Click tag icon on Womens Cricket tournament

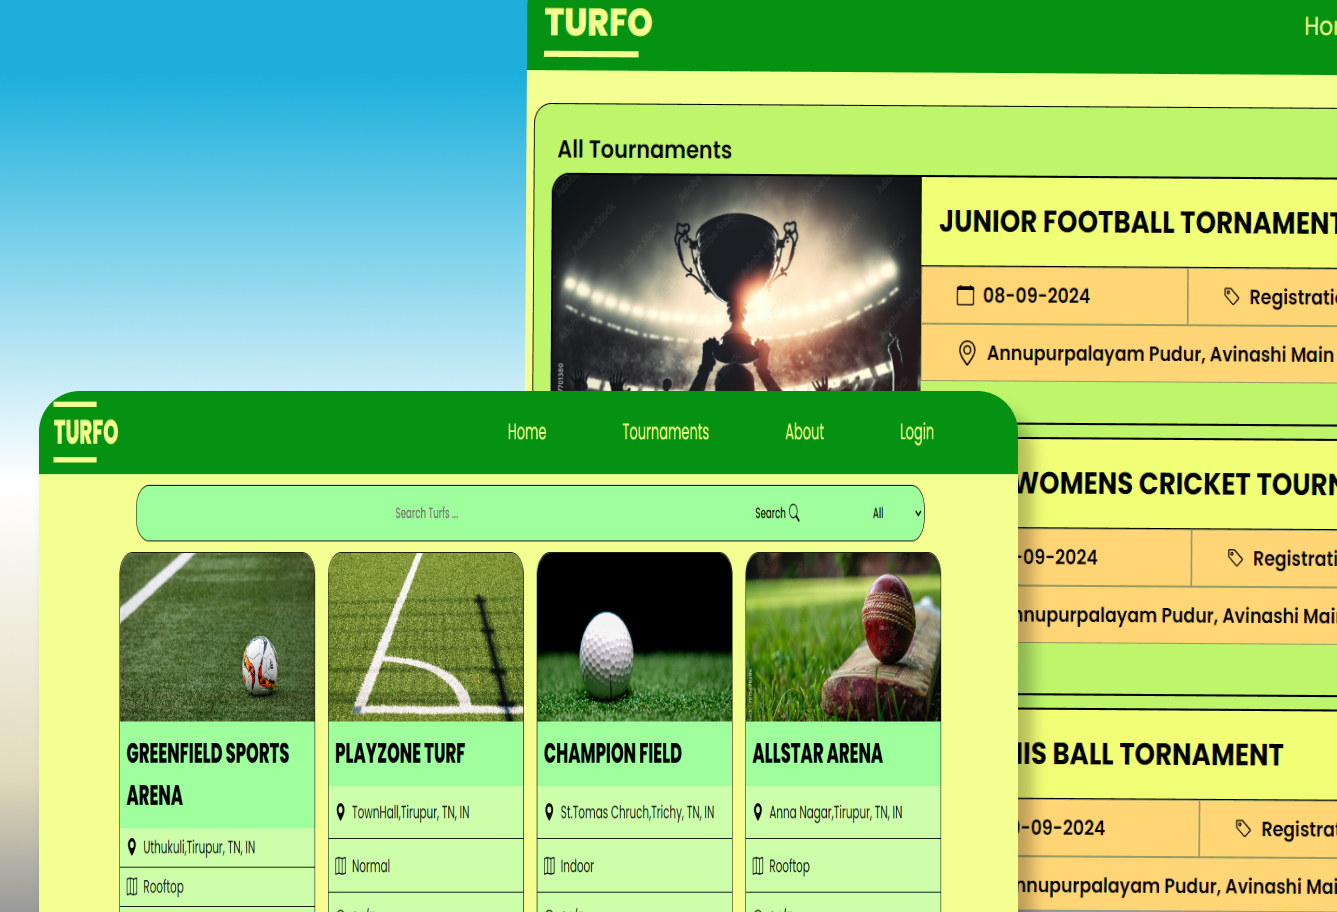click(1236, 558)
